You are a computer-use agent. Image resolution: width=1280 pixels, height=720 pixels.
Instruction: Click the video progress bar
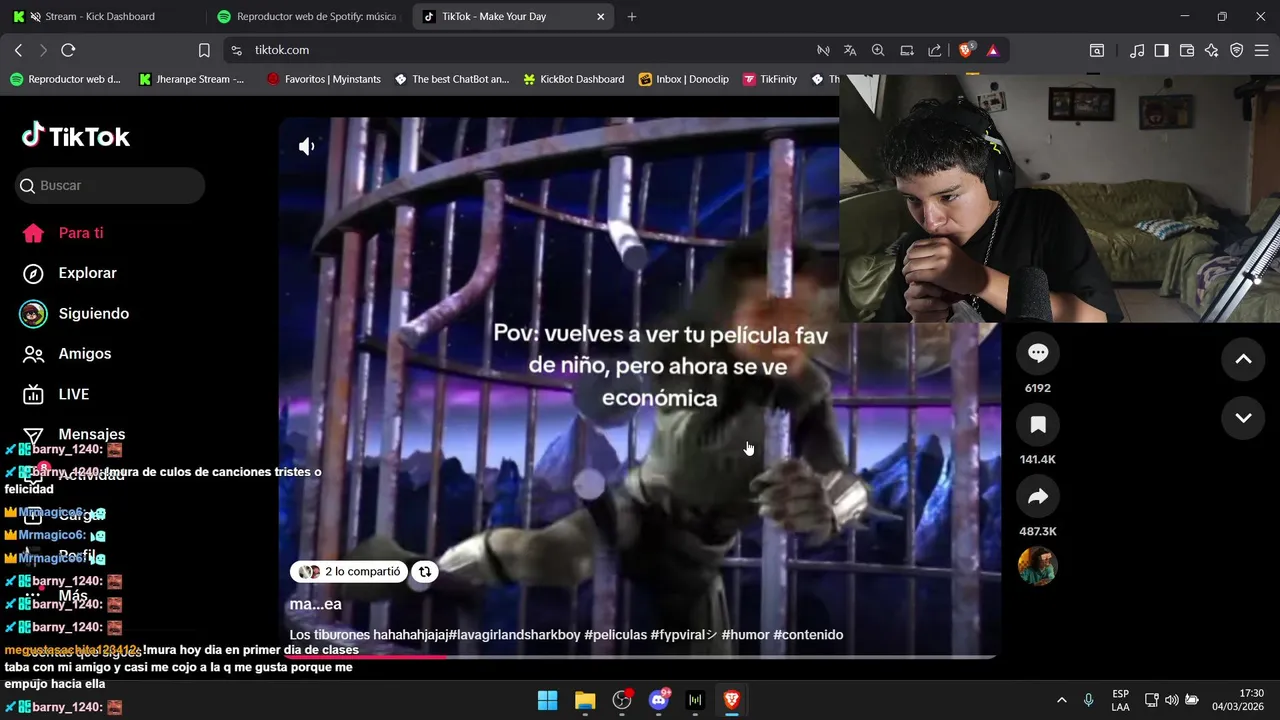pos(640,657)
